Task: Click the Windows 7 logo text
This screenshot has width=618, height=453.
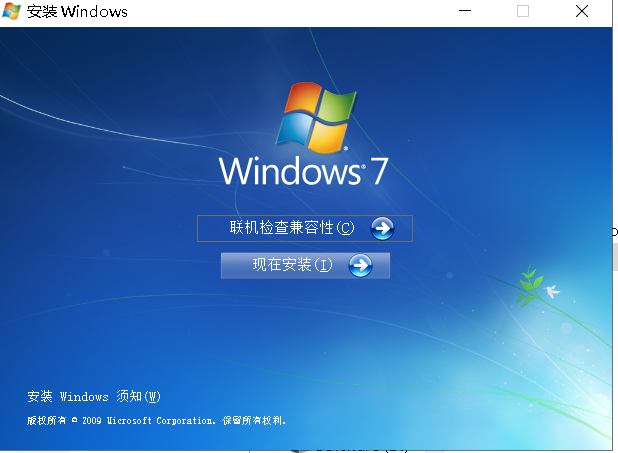Action: (x=304, y=171)
